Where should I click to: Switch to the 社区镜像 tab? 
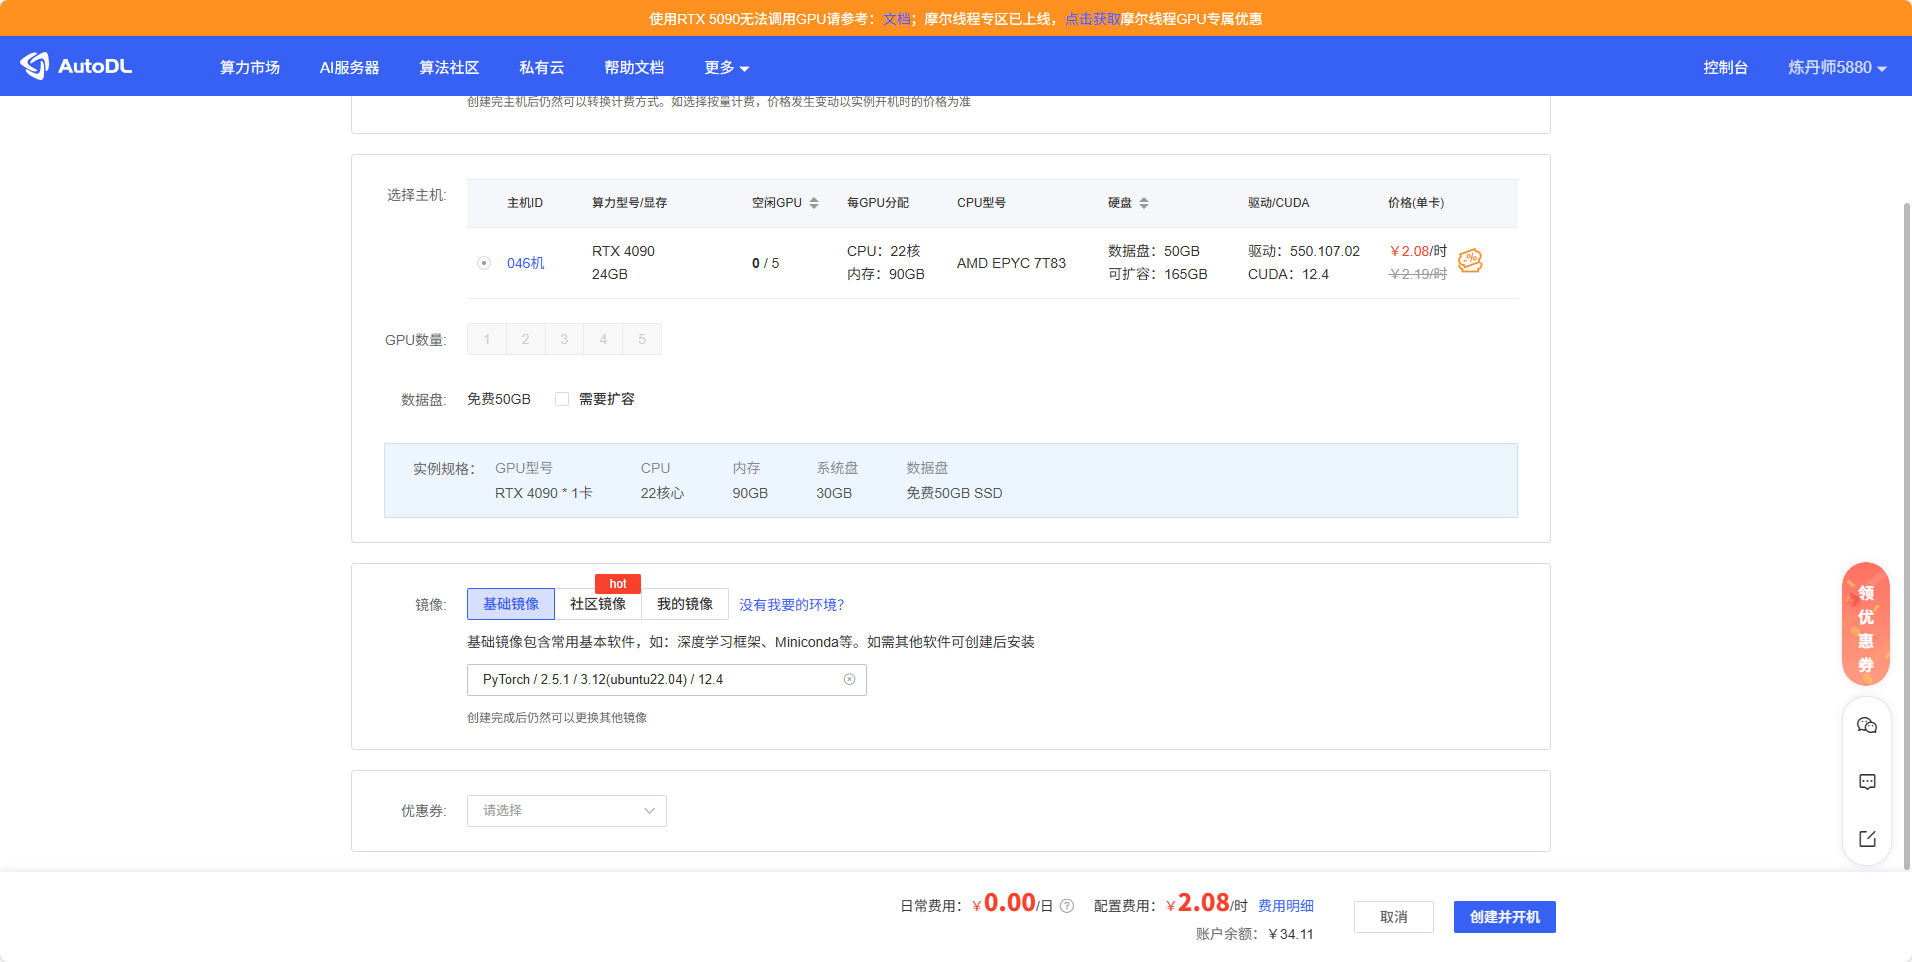[597, 603]
